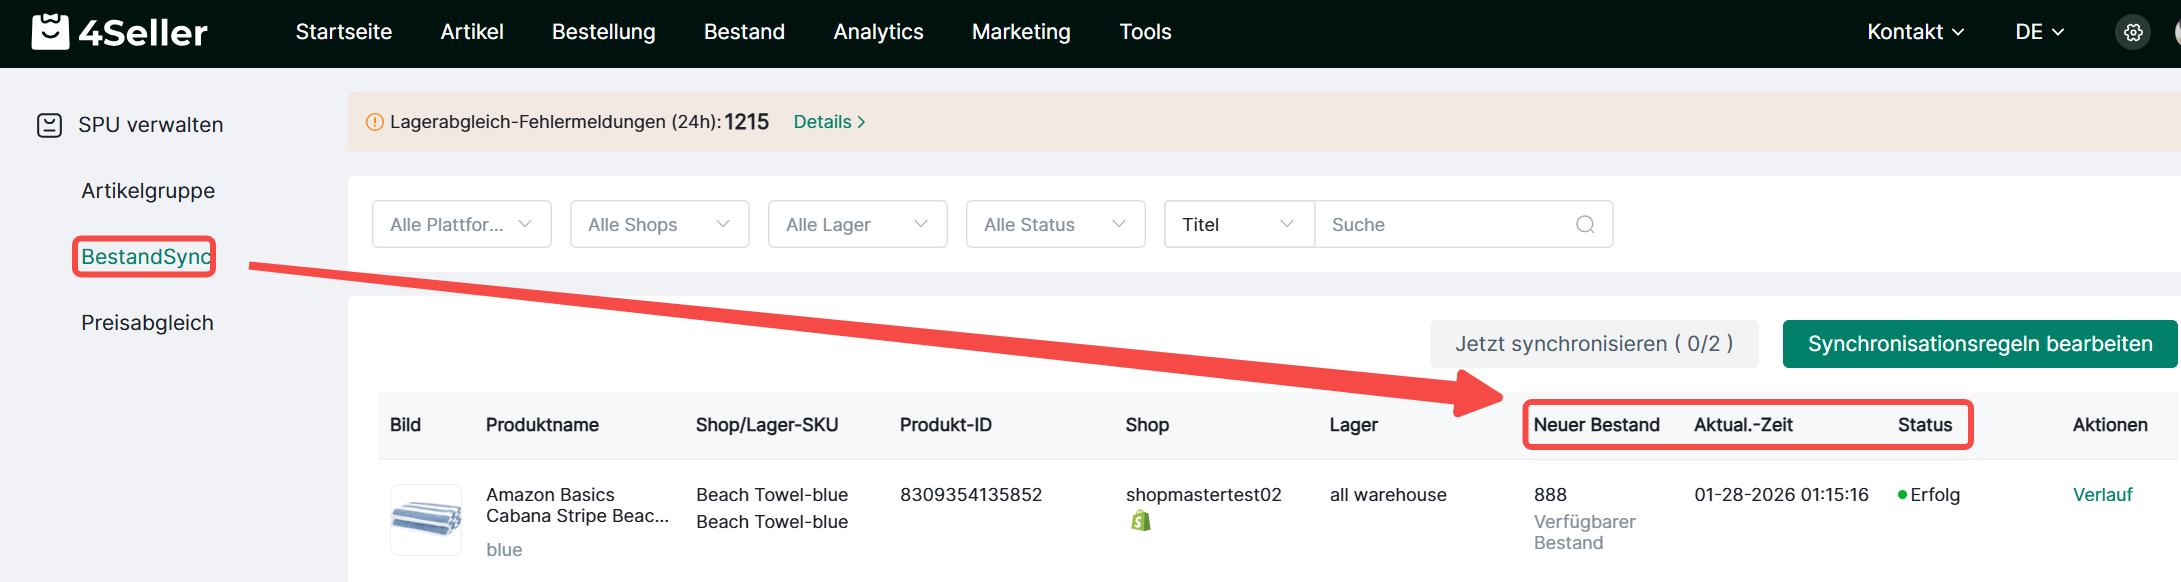This screenshot has width=2181, height=582.
Task: Open the Alle Lager dropdown
Action: tap(857, 224)
